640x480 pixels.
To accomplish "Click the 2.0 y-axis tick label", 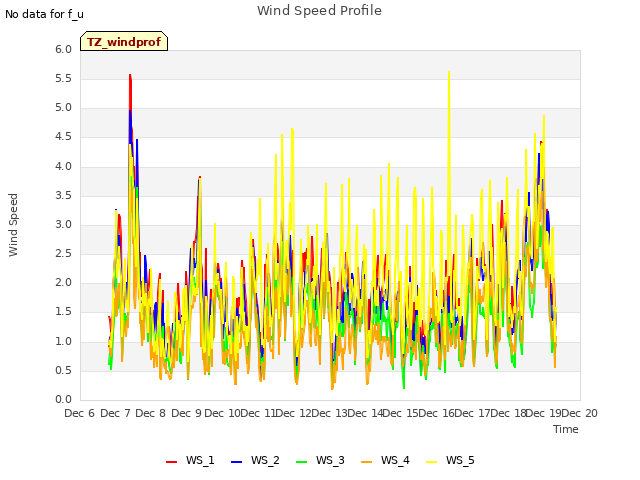I will click(x=63, y=283).
